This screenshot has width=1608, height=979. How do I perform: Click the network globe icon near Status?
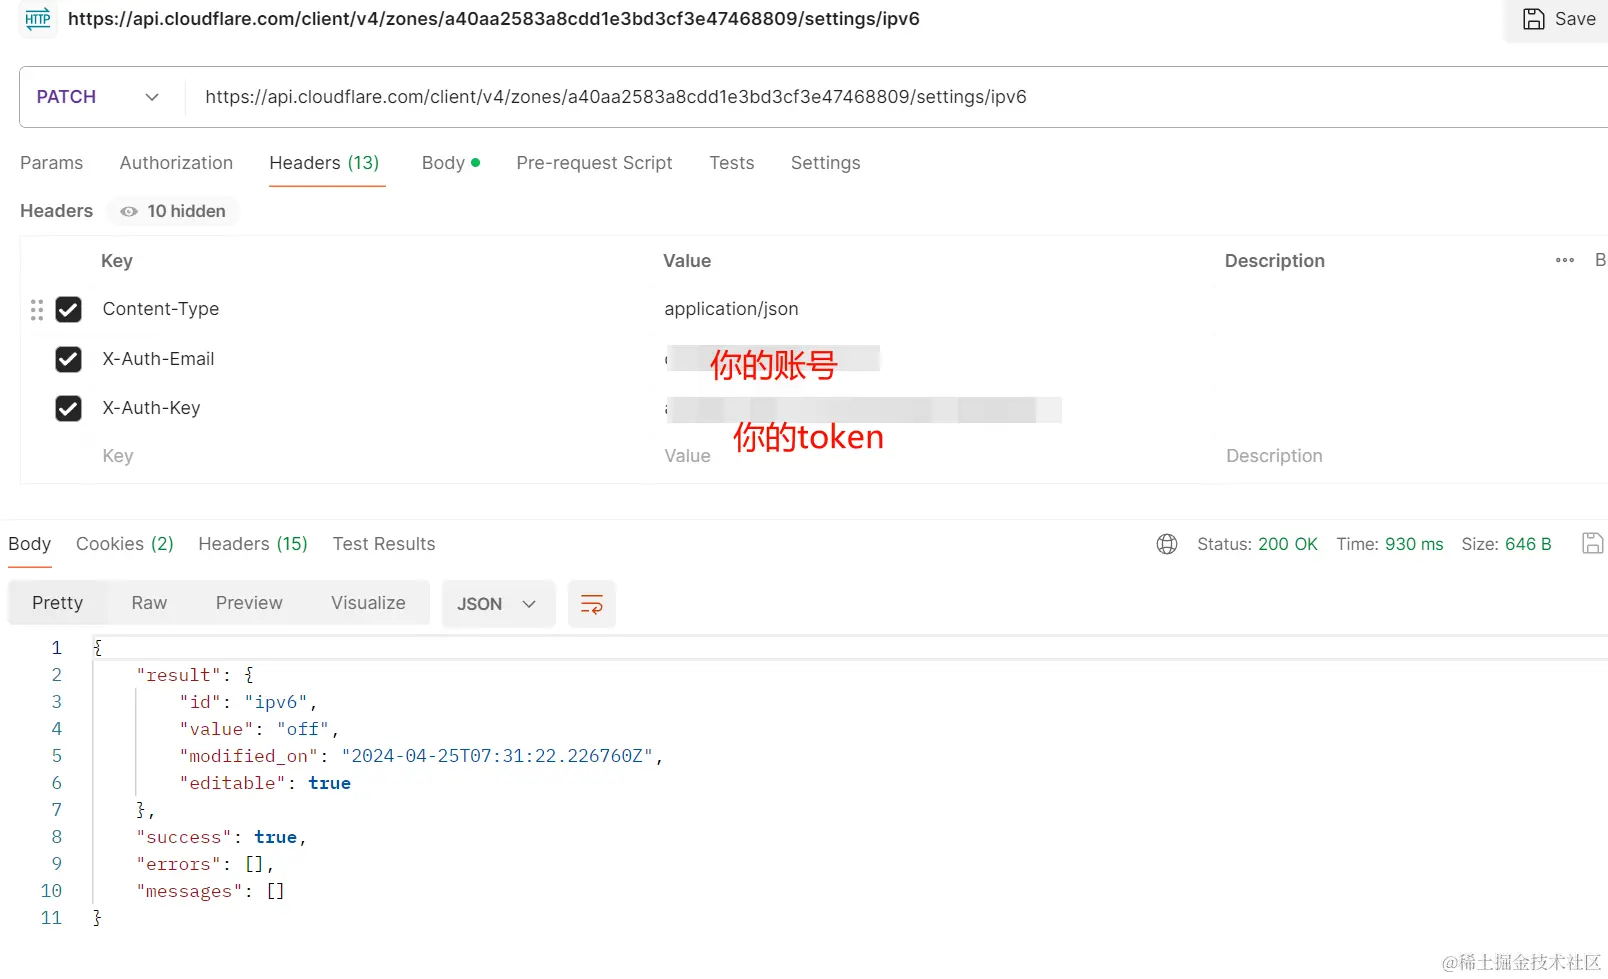(x=1167, y=544)
